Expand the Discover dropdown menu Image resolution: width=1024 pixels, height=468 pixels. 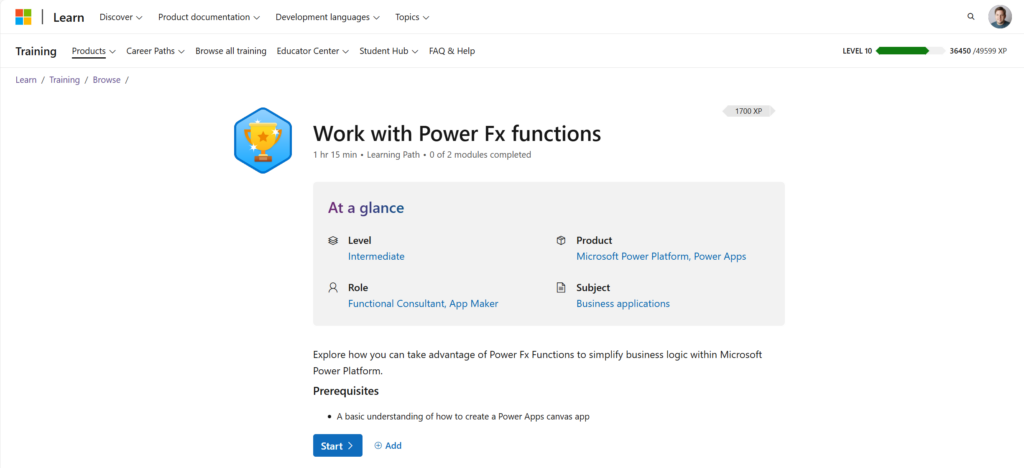pyautogui.click(x=121, y=17)
